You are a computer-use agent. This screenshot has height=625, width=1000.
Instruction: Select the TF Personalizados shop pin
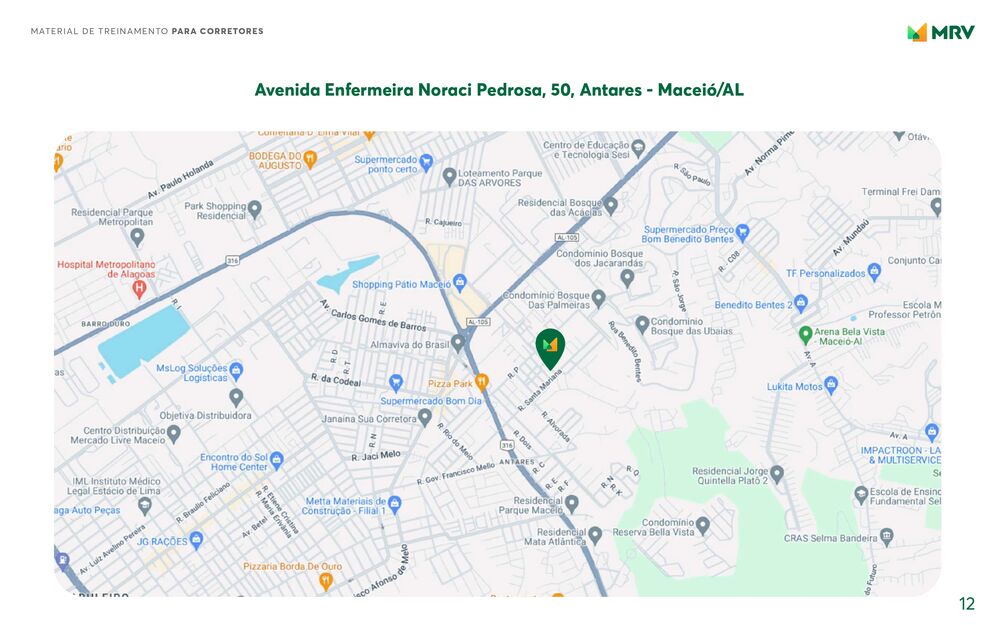pos(874,272)
